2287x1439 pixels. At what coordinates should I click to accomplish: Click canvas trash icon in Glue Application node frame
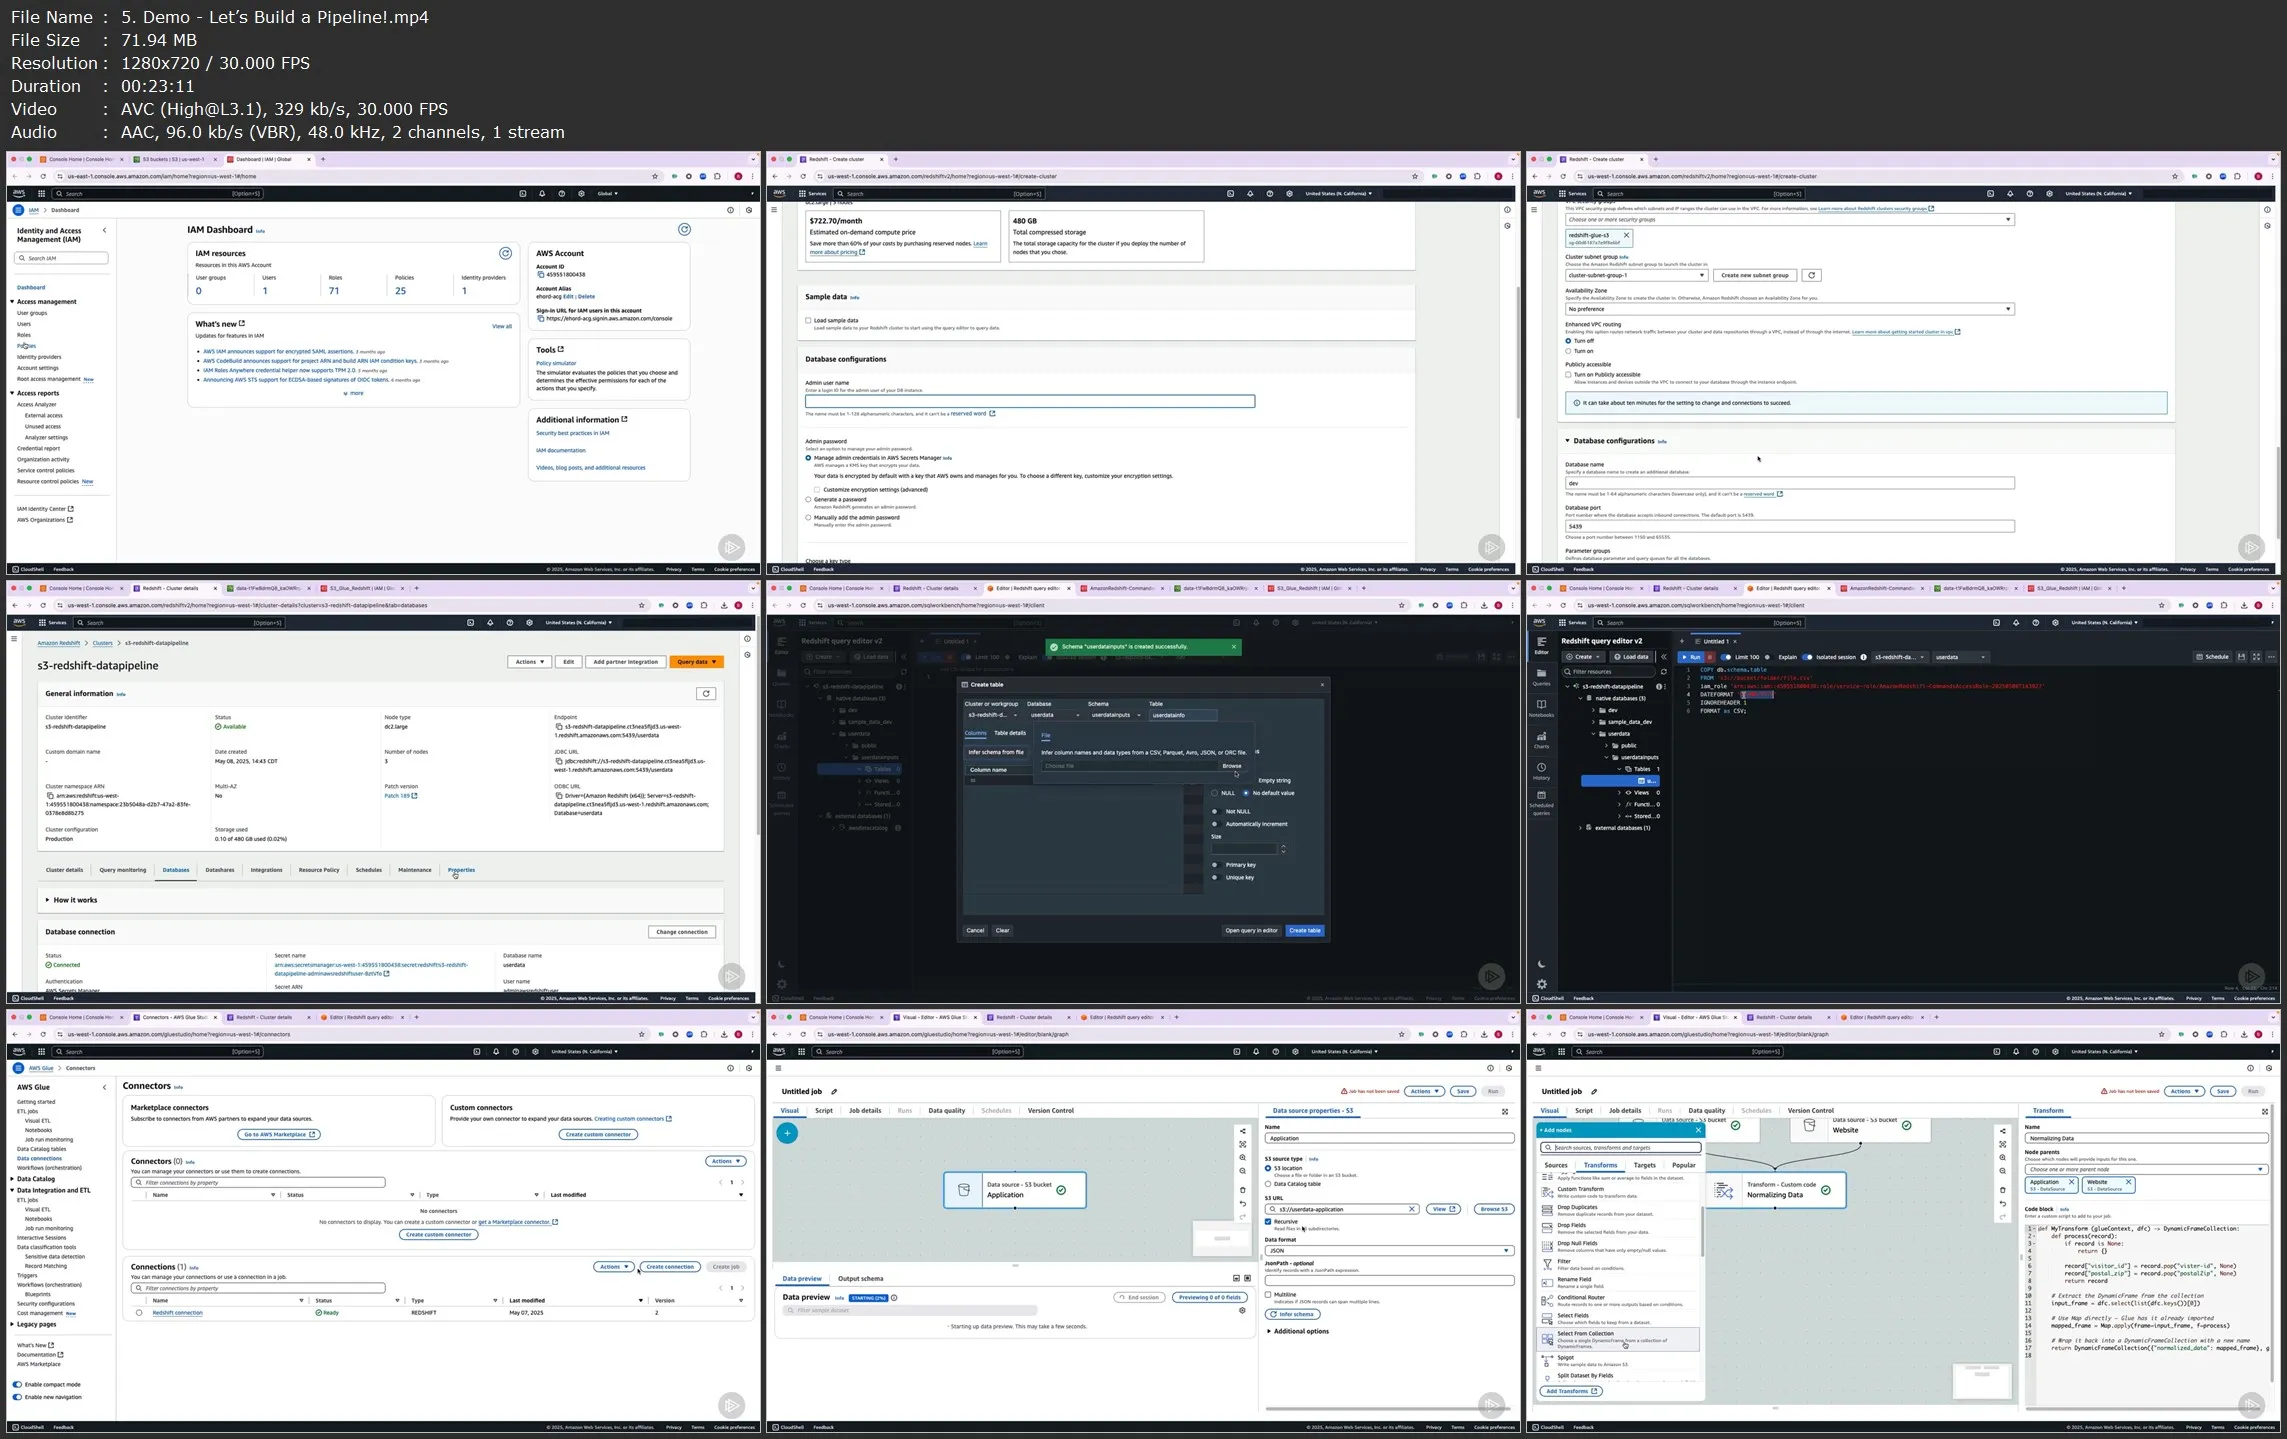[x=1243, y=1190]
